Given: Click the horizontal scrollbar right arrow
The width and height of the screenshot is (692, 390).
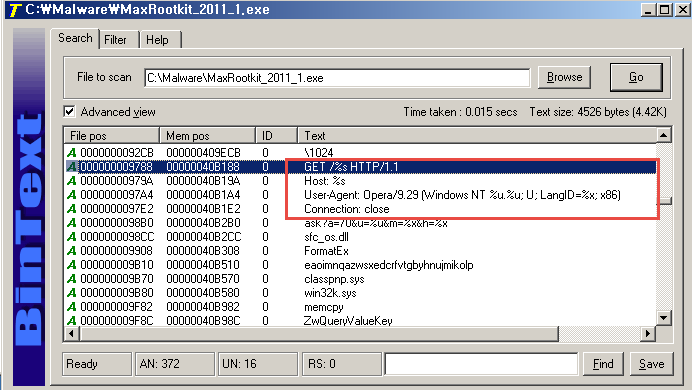Looking at the screenshot, I should coord(647,334).
